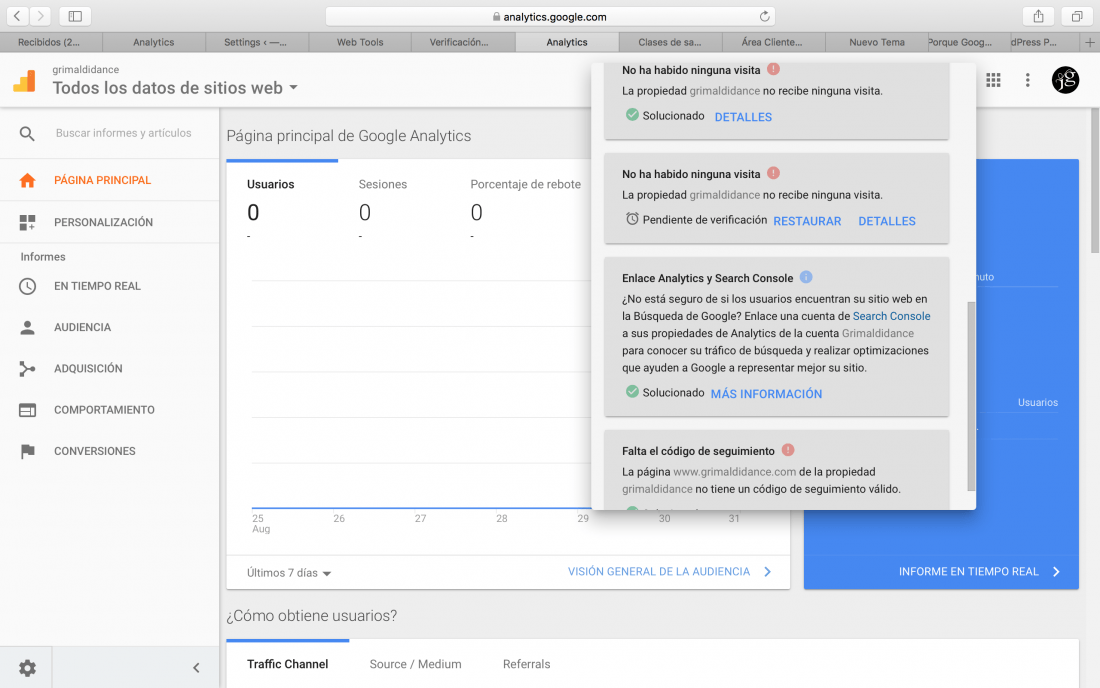Click the person icon for Audiencia

tap(27, 328)
